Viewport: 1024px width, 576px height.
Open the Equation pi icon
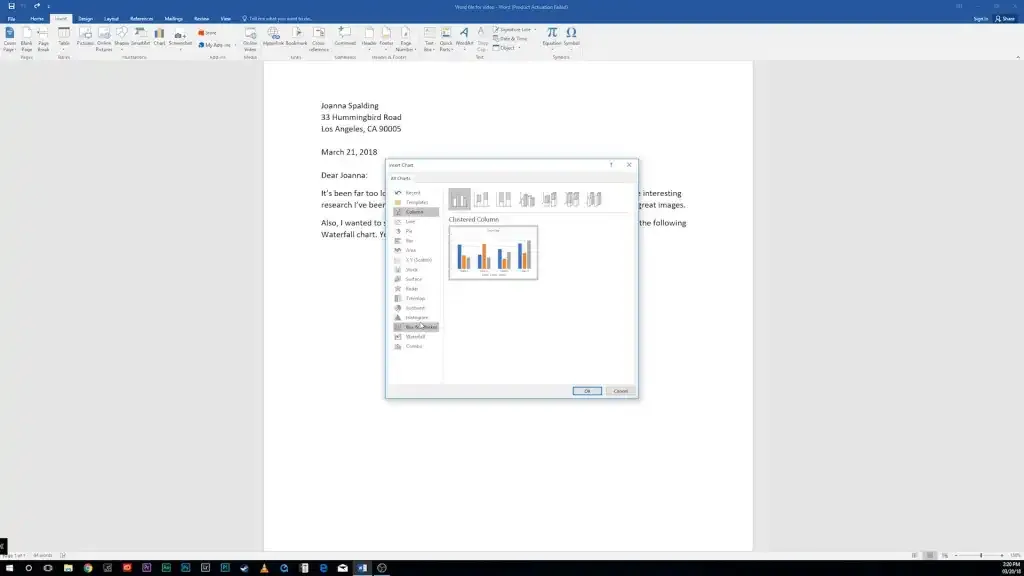(x=552, y=37)
